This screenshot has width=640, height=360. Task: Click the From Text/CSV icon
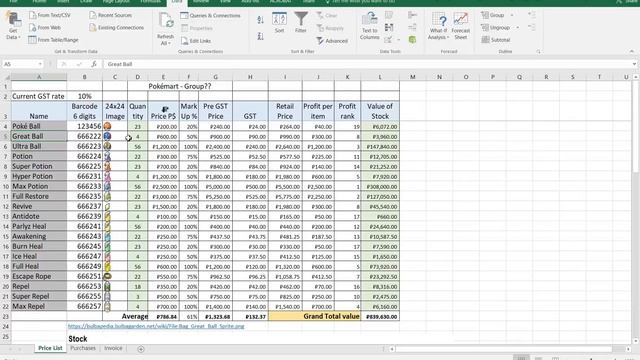click(32, 15)
